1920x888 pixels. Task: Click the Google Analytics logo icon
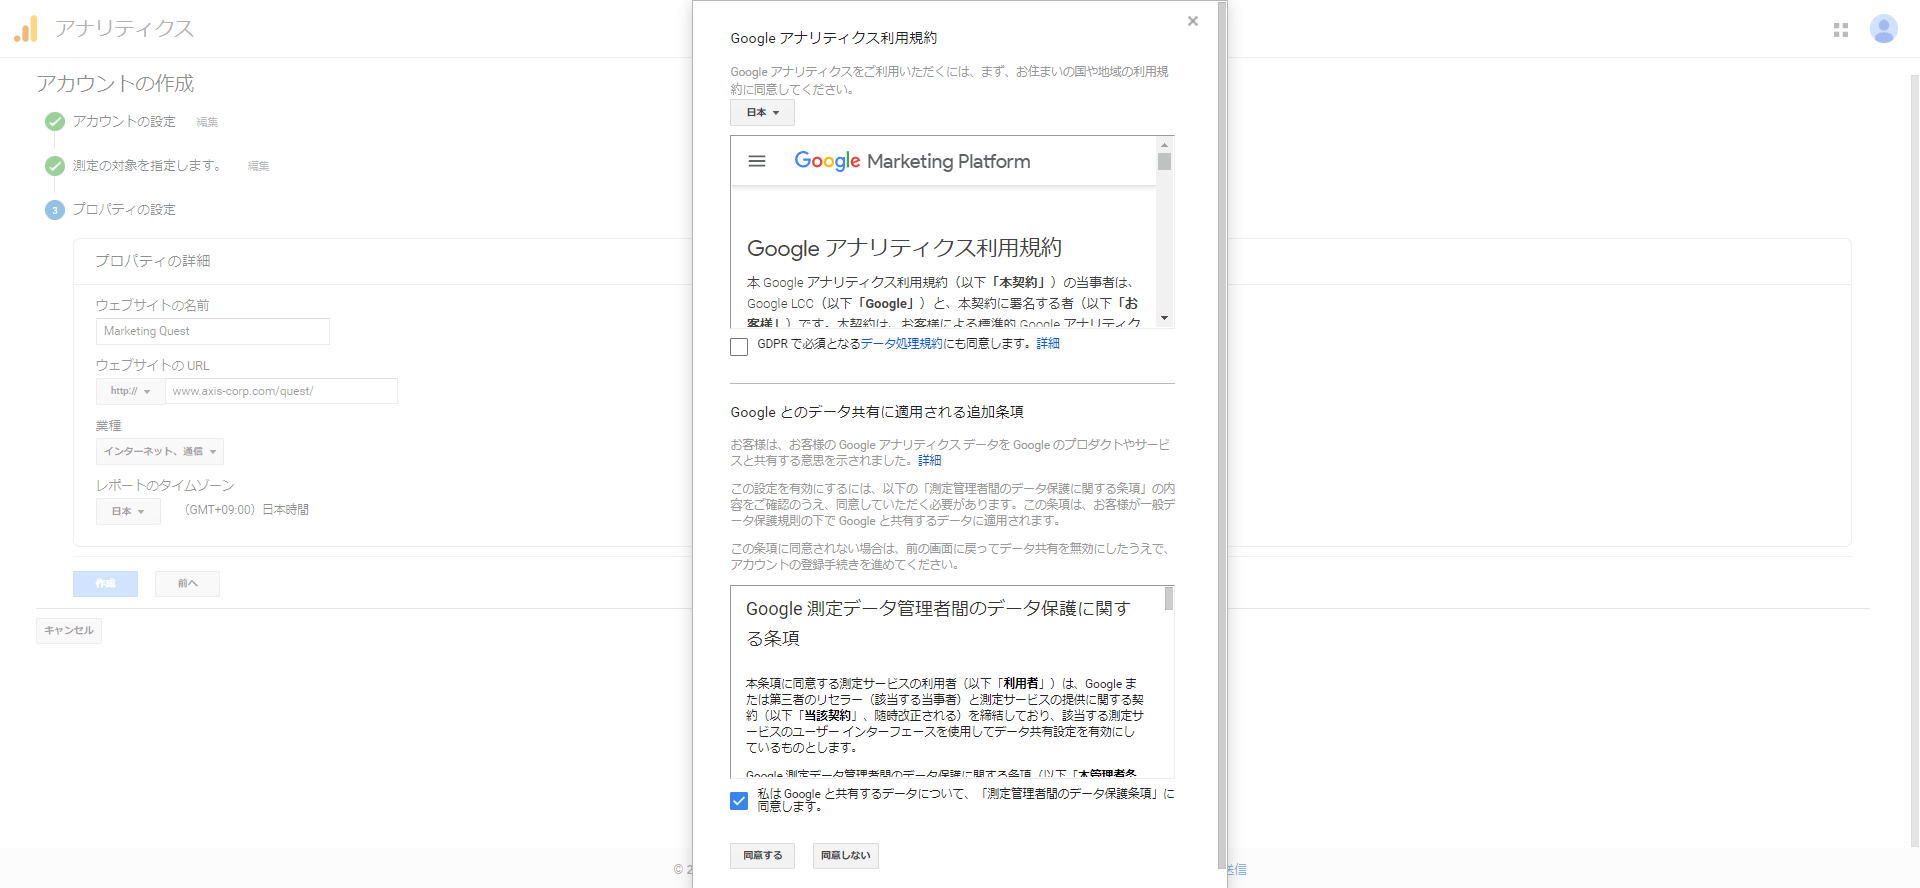26,29
